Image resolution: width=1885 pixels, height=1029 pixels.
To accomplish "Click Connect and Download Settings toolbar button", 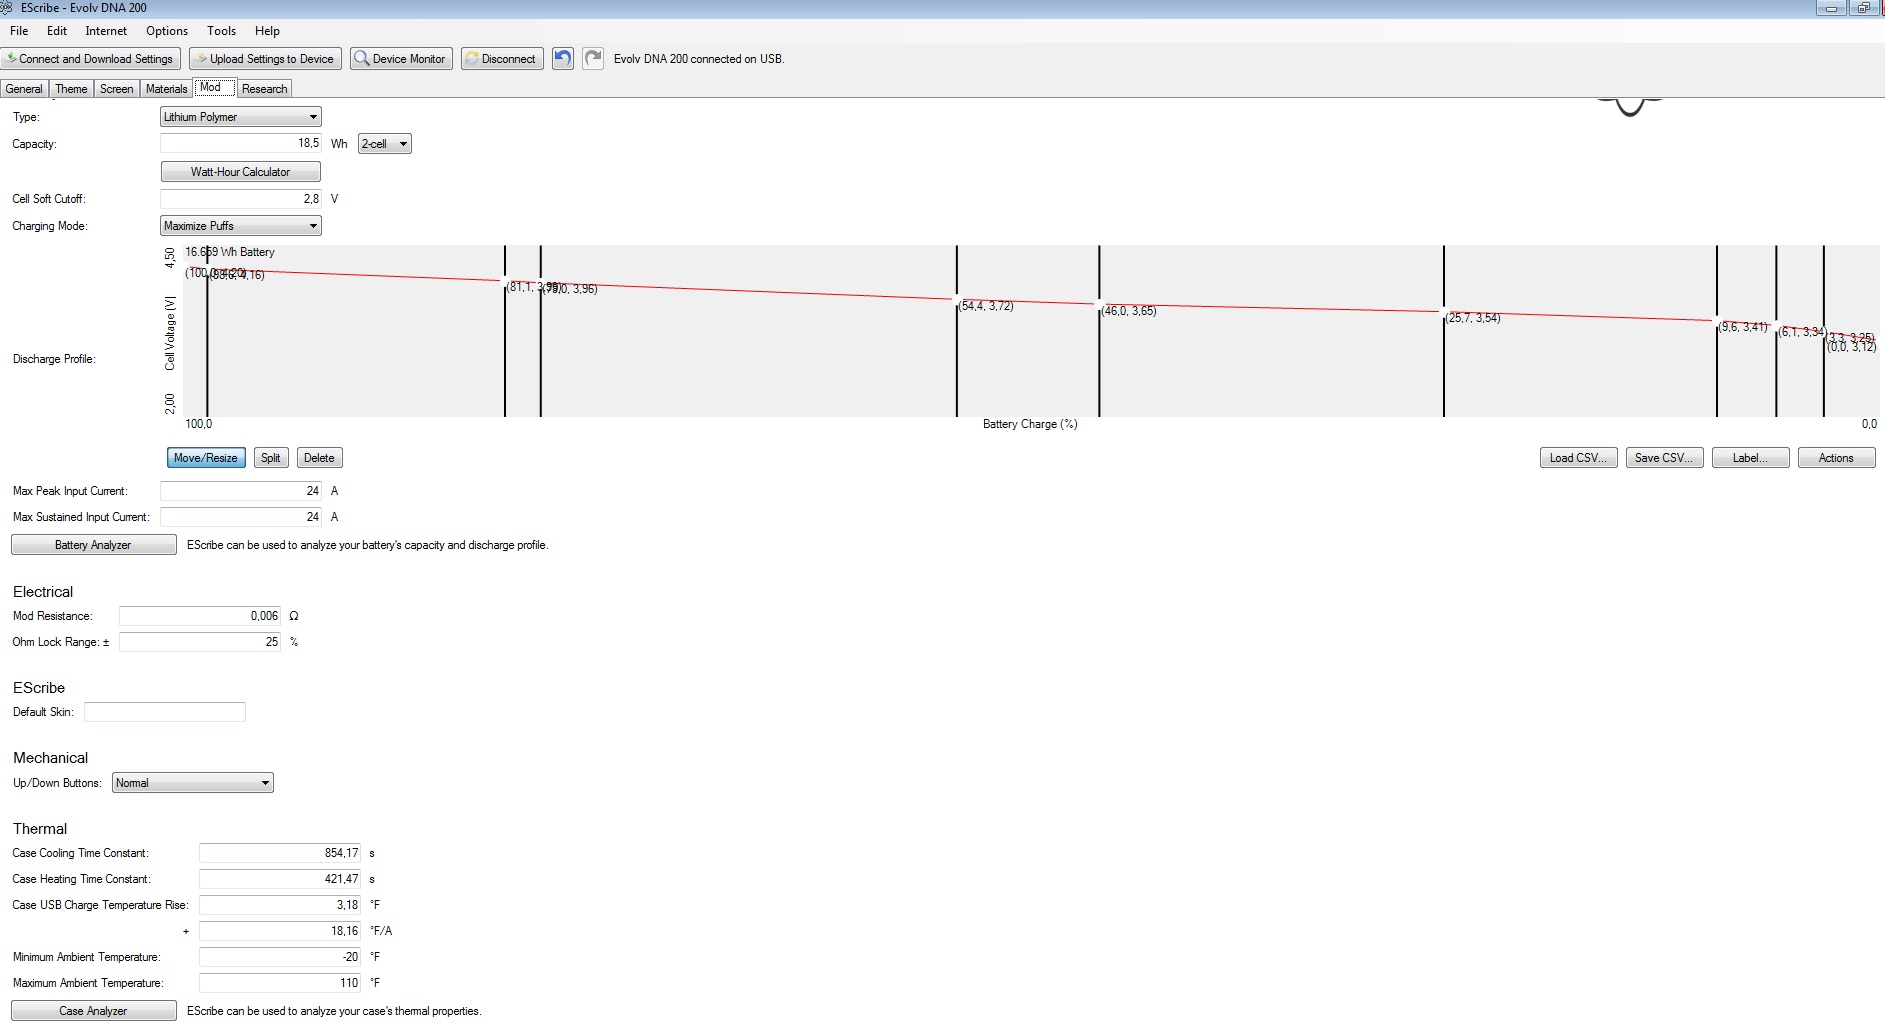I will click(x=91, y=59).
